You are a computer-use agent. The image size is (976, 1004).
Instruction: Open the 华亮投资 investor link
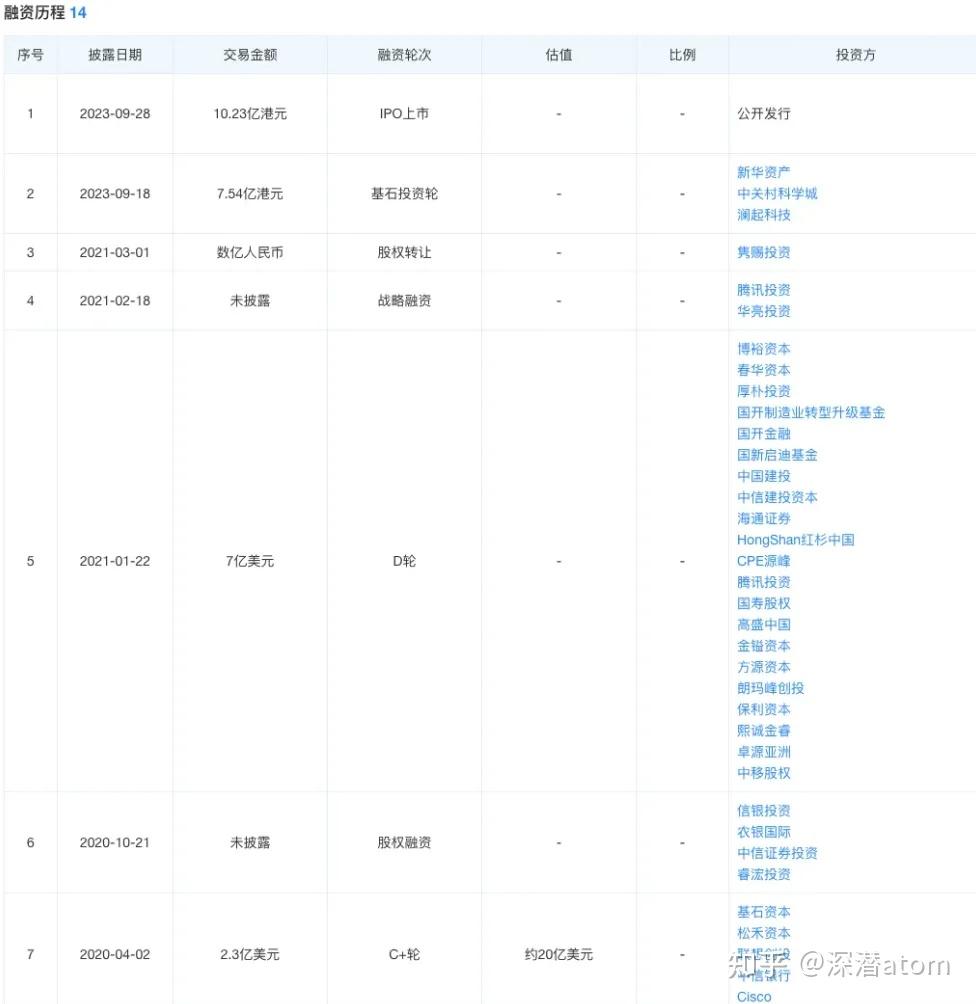(763, 311)
